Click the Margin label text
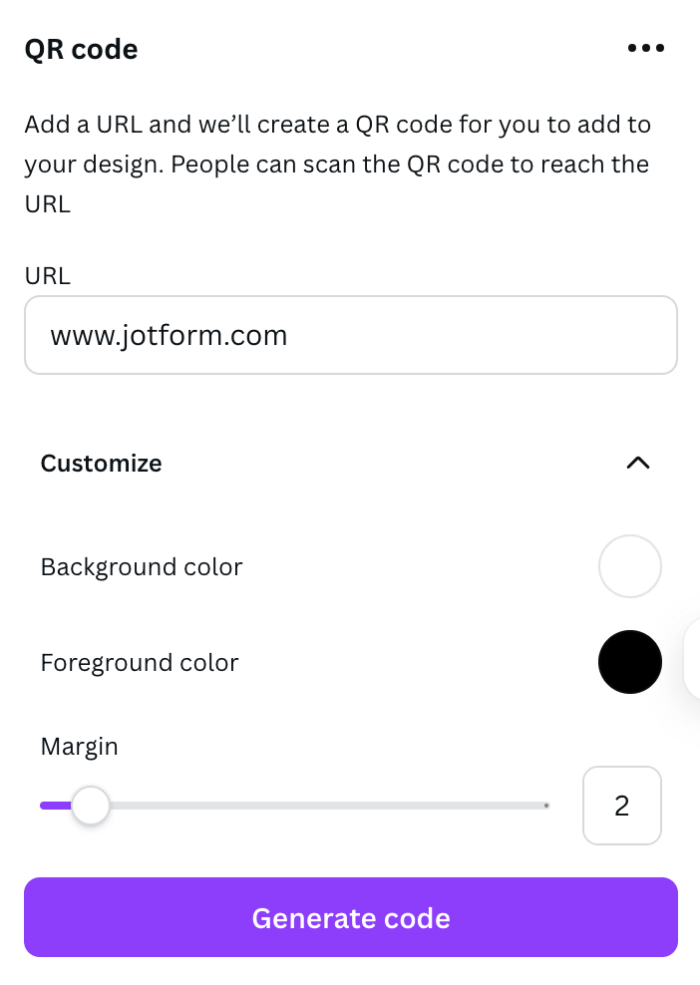Image resolution: width=700 pixels, height=985 pixels. pos(78,746)
